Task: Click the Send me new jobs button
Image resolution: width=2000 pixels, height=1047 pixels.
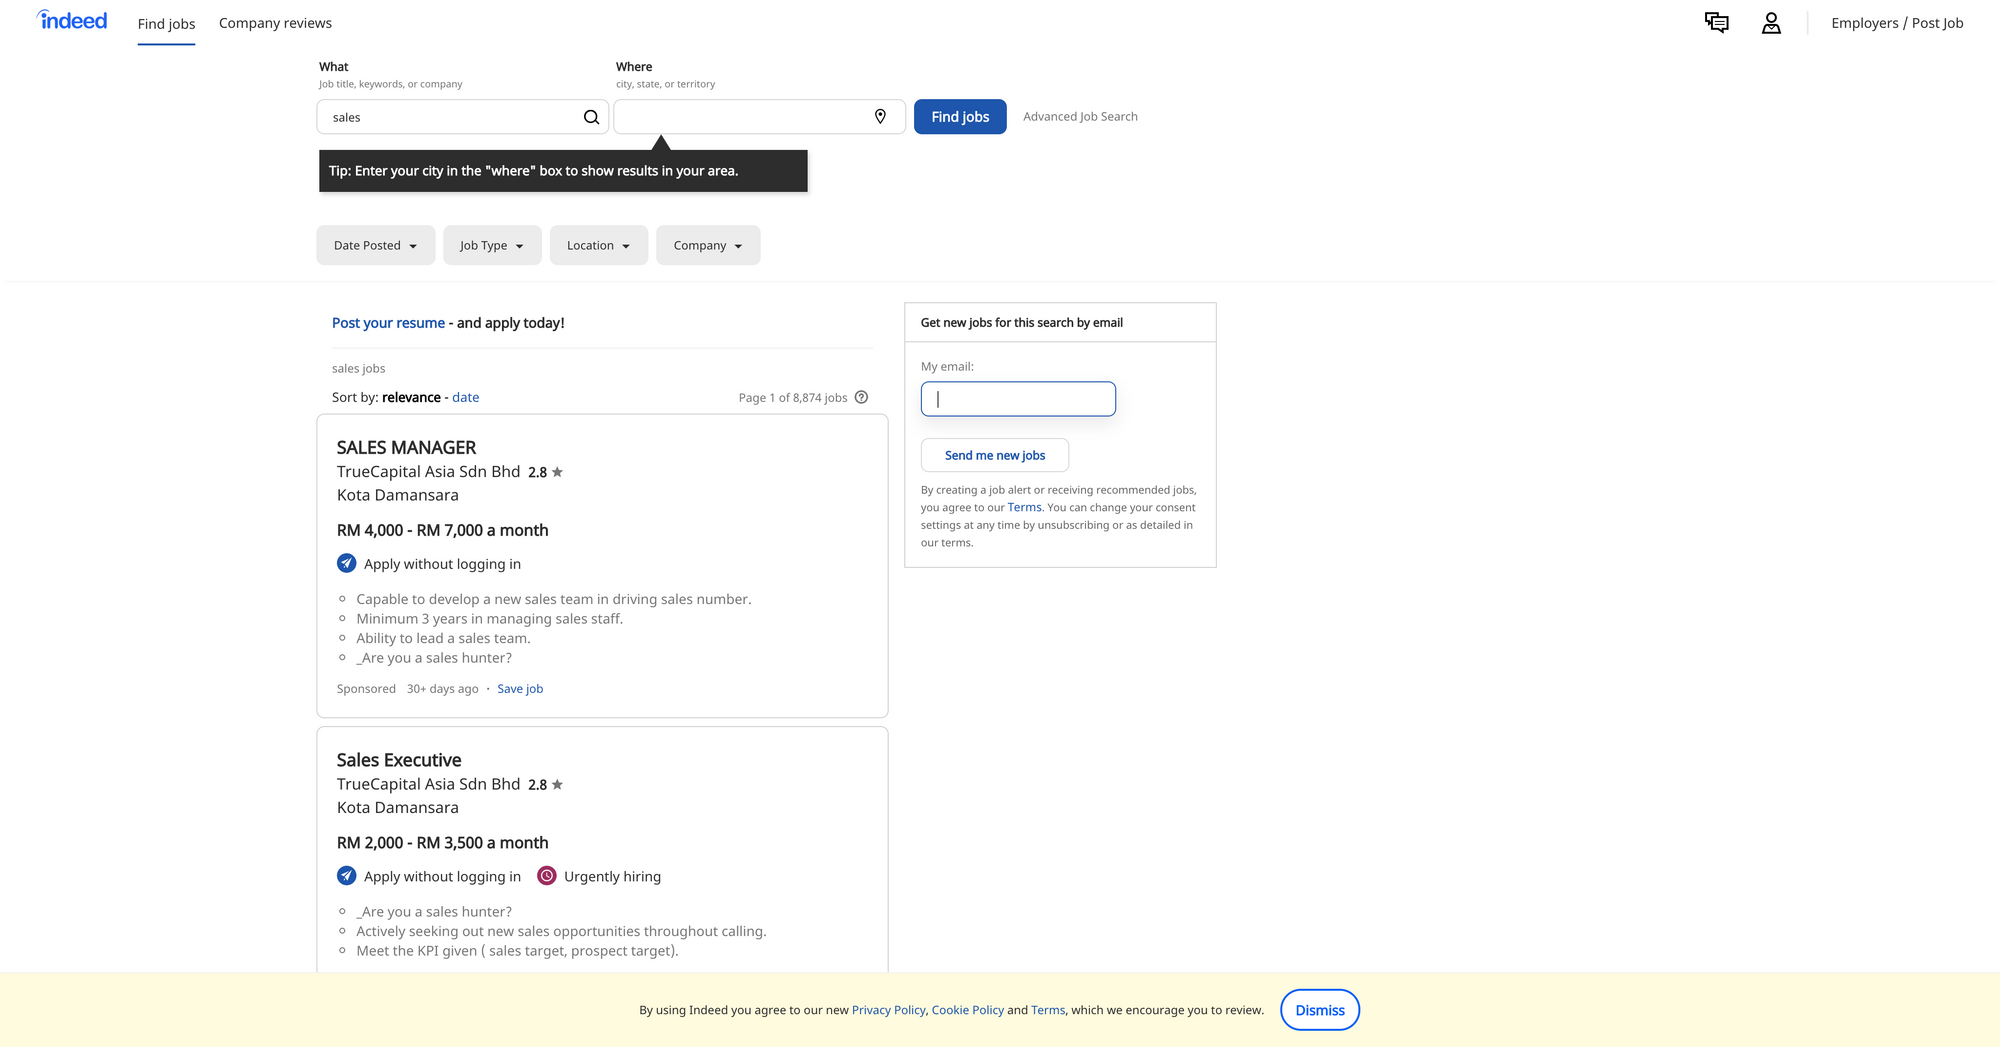Action: [995, 455]
